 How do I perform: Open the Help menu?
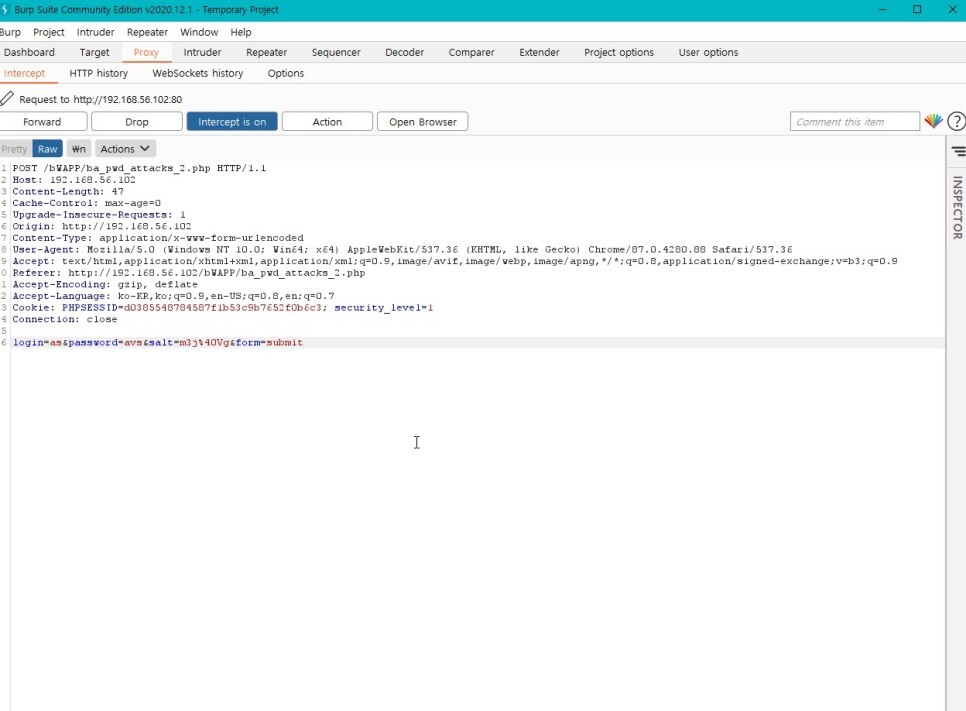[241, 32]
